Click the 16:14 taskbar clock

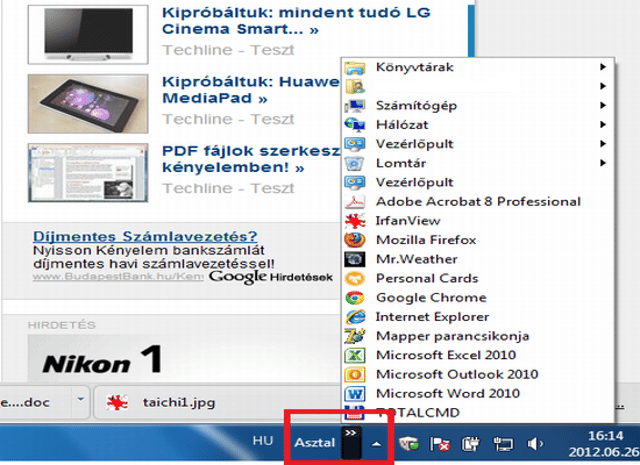[x=605, y=436]
